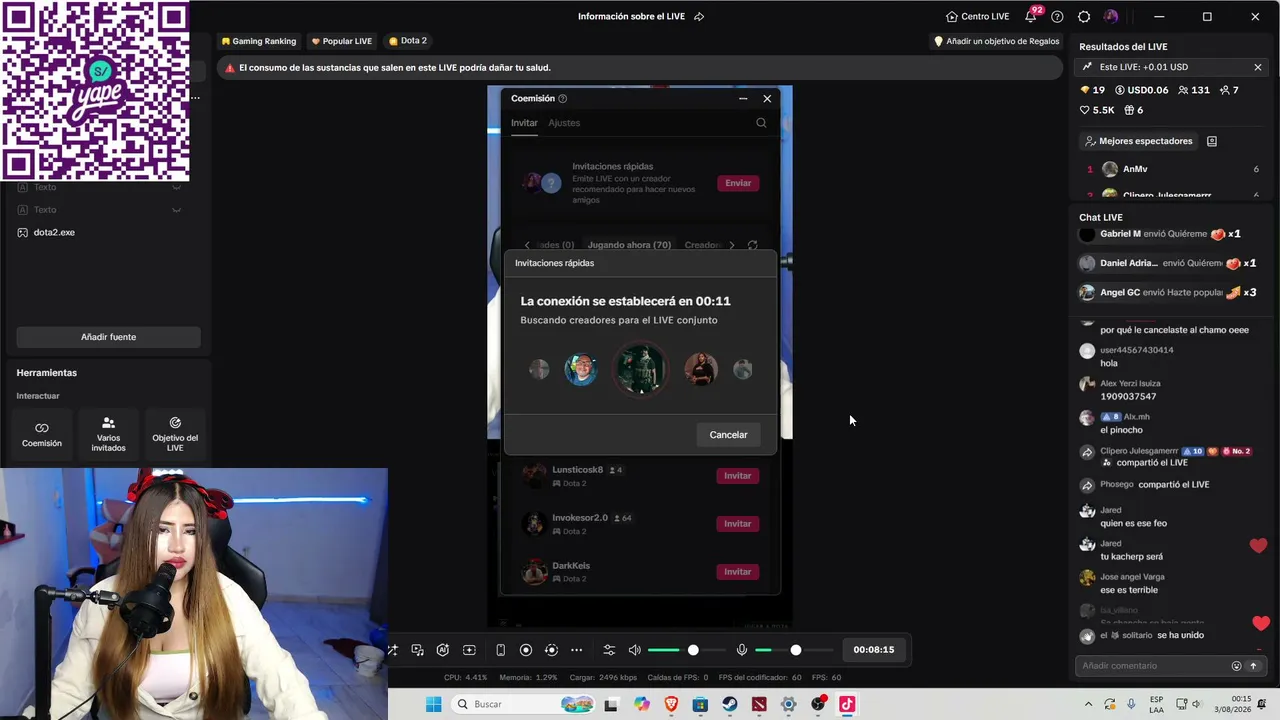The height and width of the screenshot is (720, 1280).
Task: Open the AI tool in bottom toolbar
Action: 443,650
